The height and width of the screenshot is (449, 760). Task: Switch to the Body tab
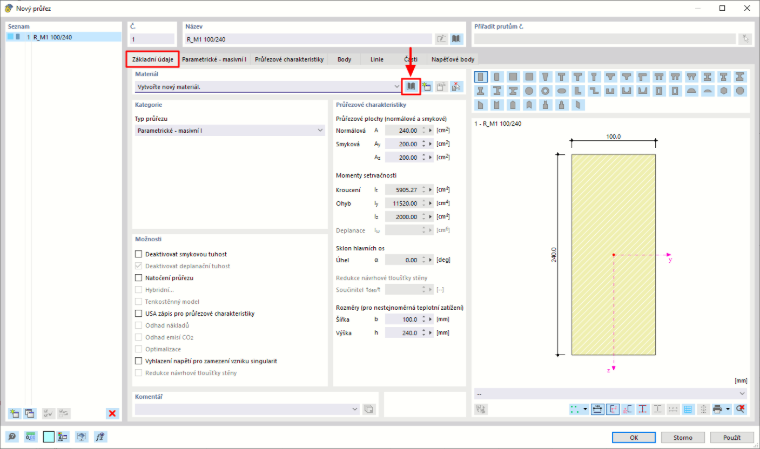pos(344,59)
